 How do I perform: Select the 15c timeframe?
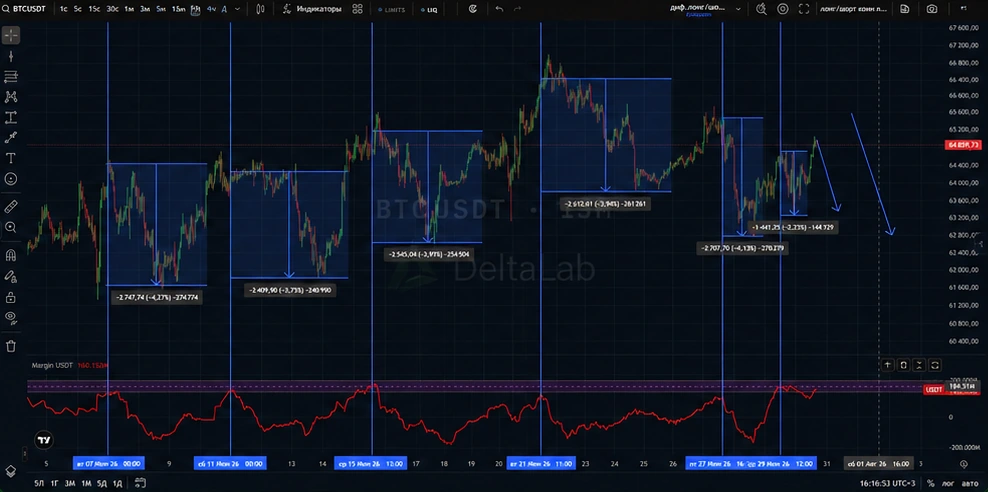(x=94, y=9)
